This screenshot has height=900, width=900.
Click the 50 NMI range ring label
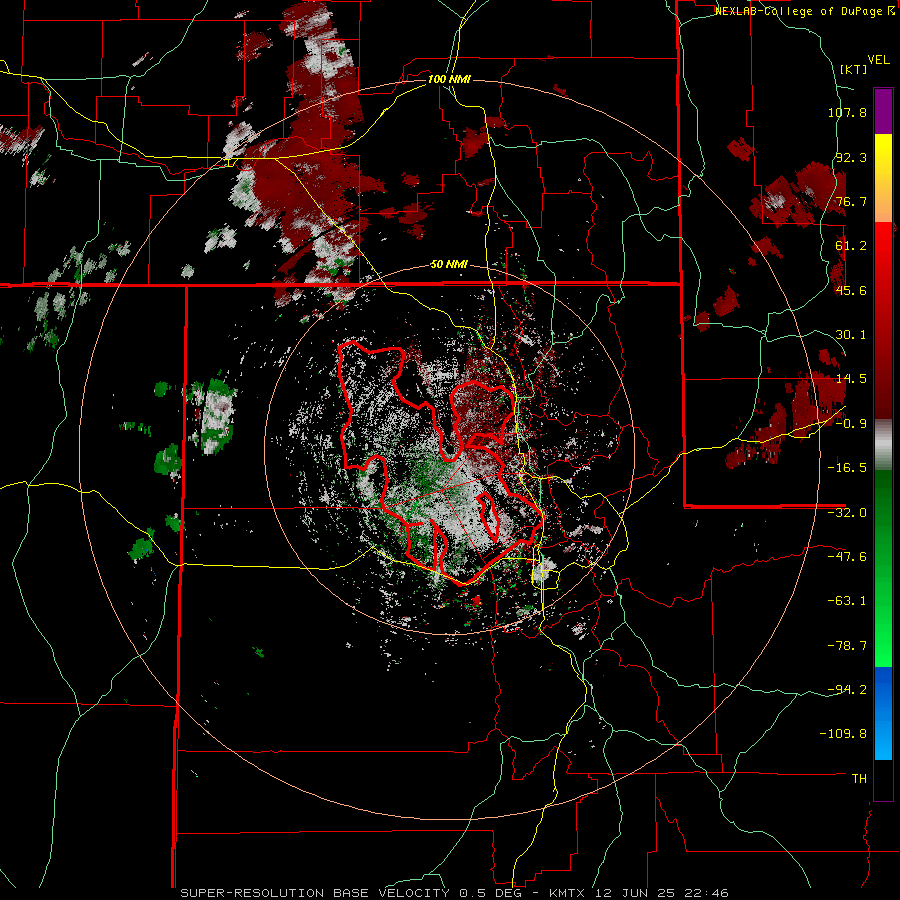tap(449, 265)
